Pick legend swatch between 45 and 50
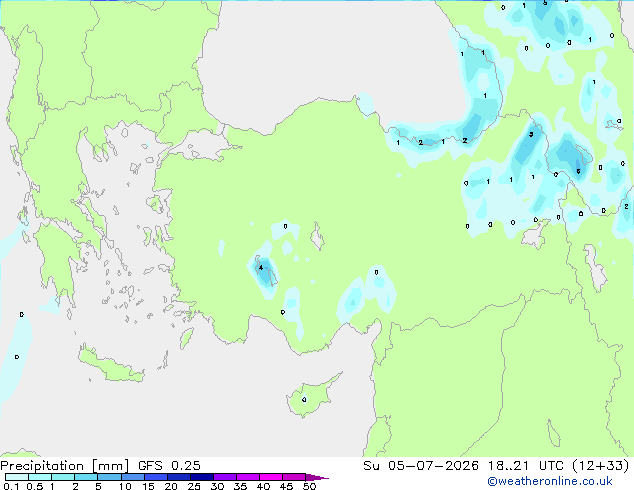634x490 pixels. [x=294, y=477]
